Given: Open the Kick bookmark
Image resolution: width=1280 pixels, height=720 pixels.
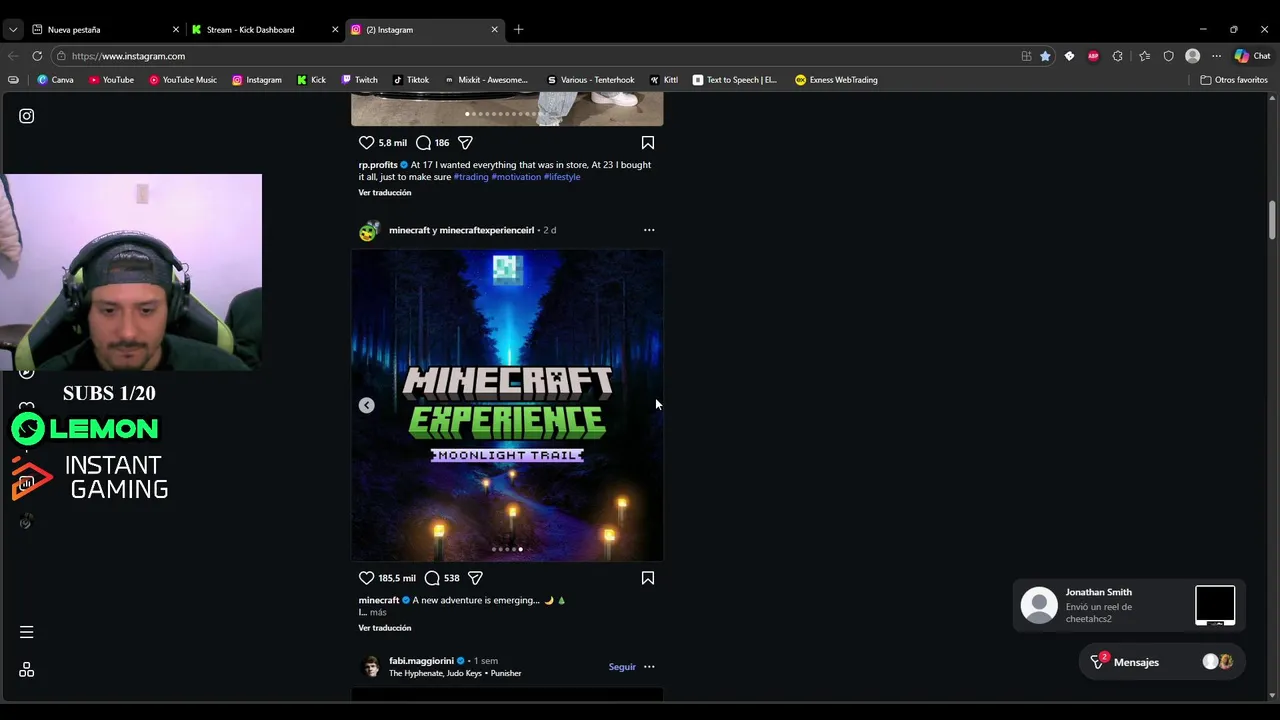Looking at the screenshot, I should pyautogui.click(x=311, y=80).
